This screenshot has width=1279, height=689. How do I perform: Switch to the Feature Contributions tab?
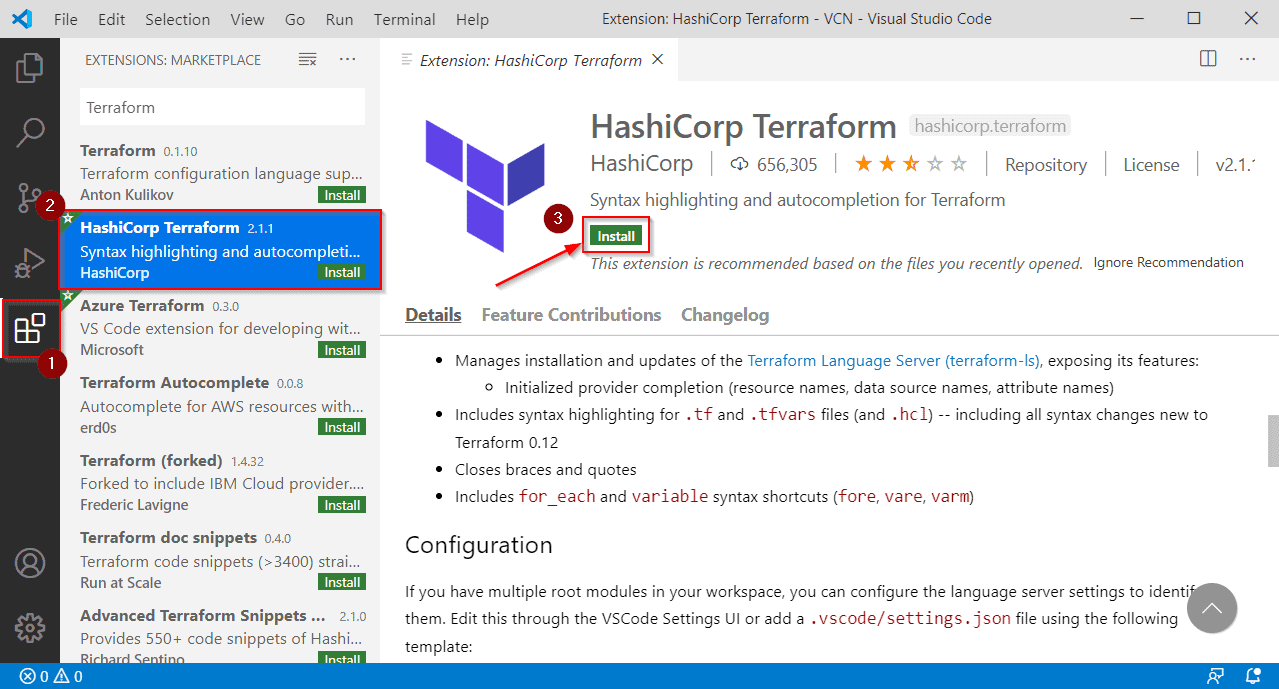(570, 314)
